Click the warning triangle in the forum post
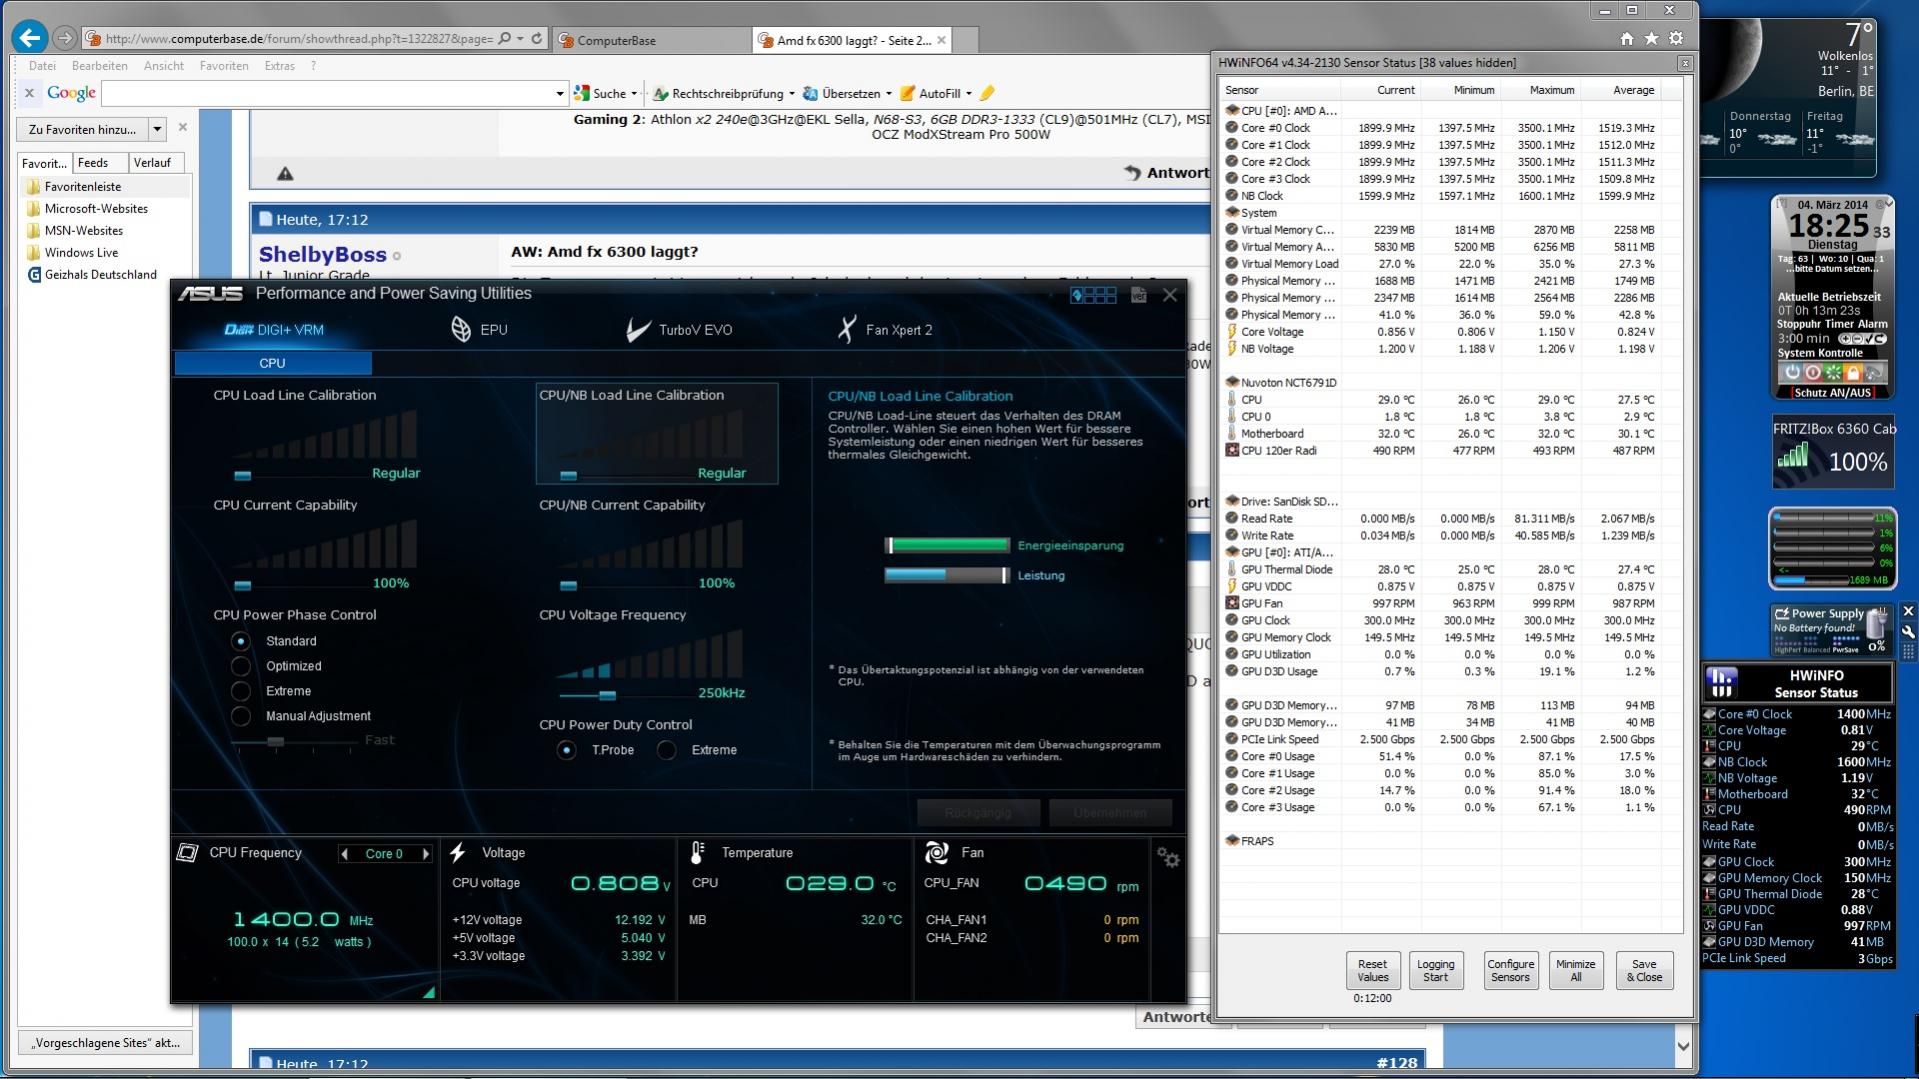This screenshot has width=1919, height=1079. point(285,173)
